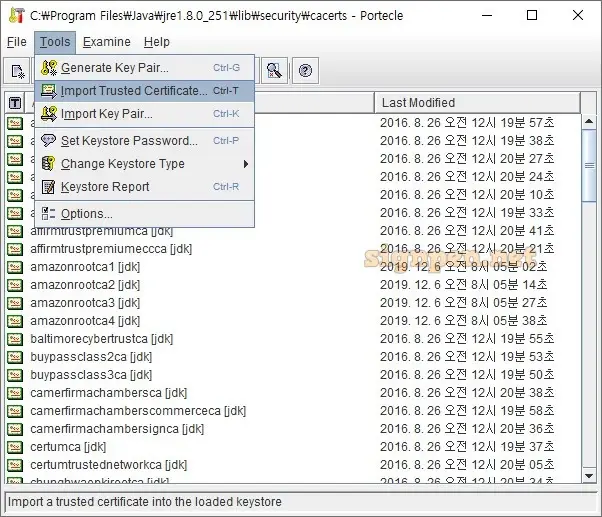Click the Set Keystore Password speech icon
The height and width of the screenshot is (517, 602).
click(x=49, y=140)
